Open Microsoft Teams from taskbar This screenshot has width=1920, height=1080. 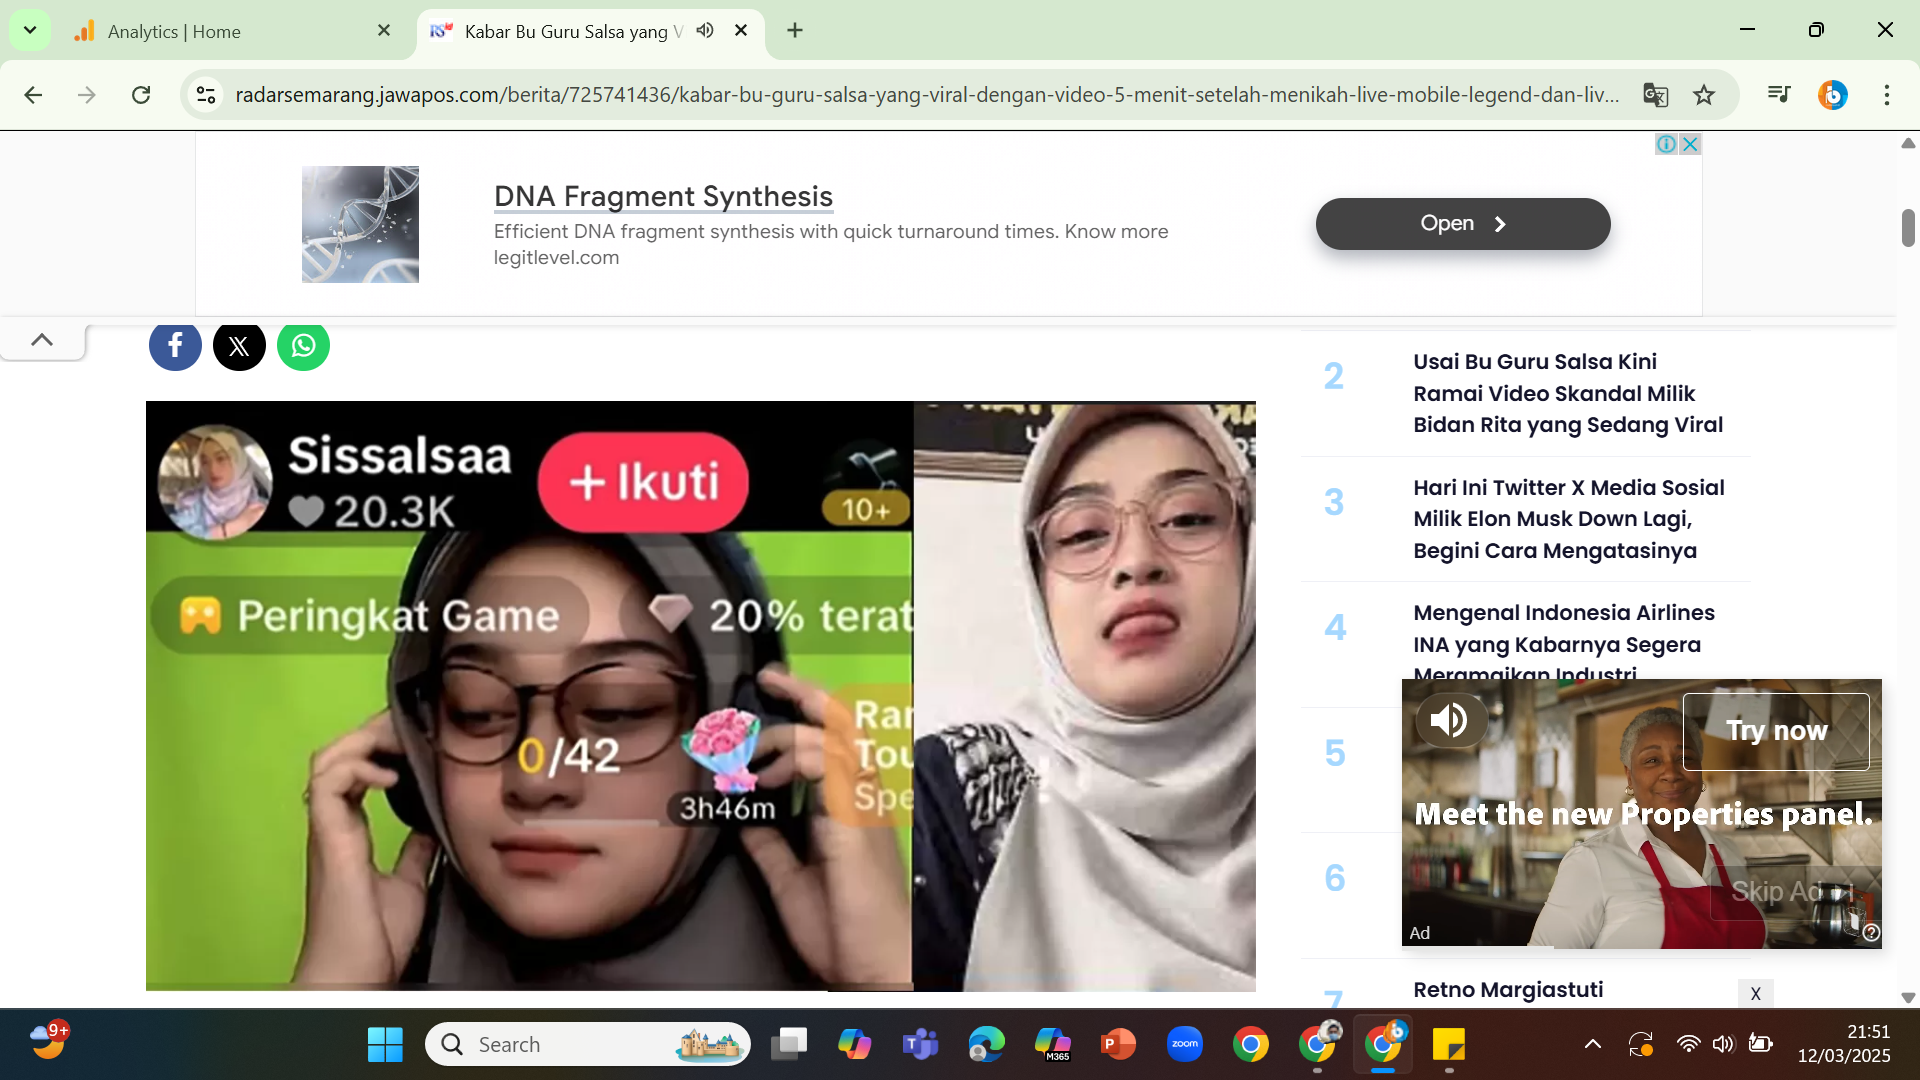point(921,1044)
